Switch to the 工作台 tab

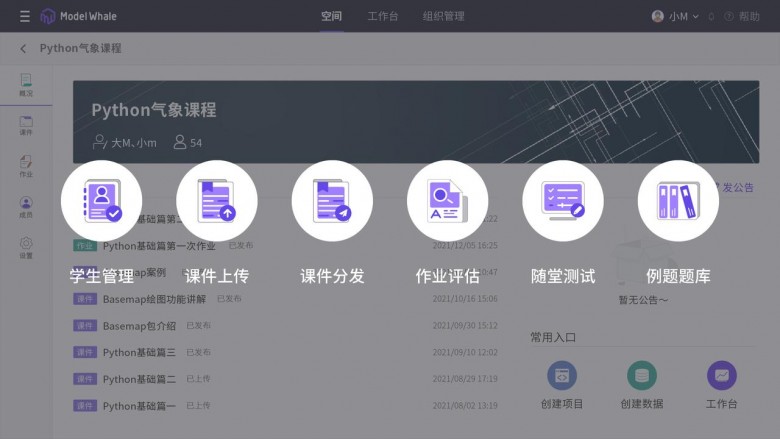pos(383,16)
